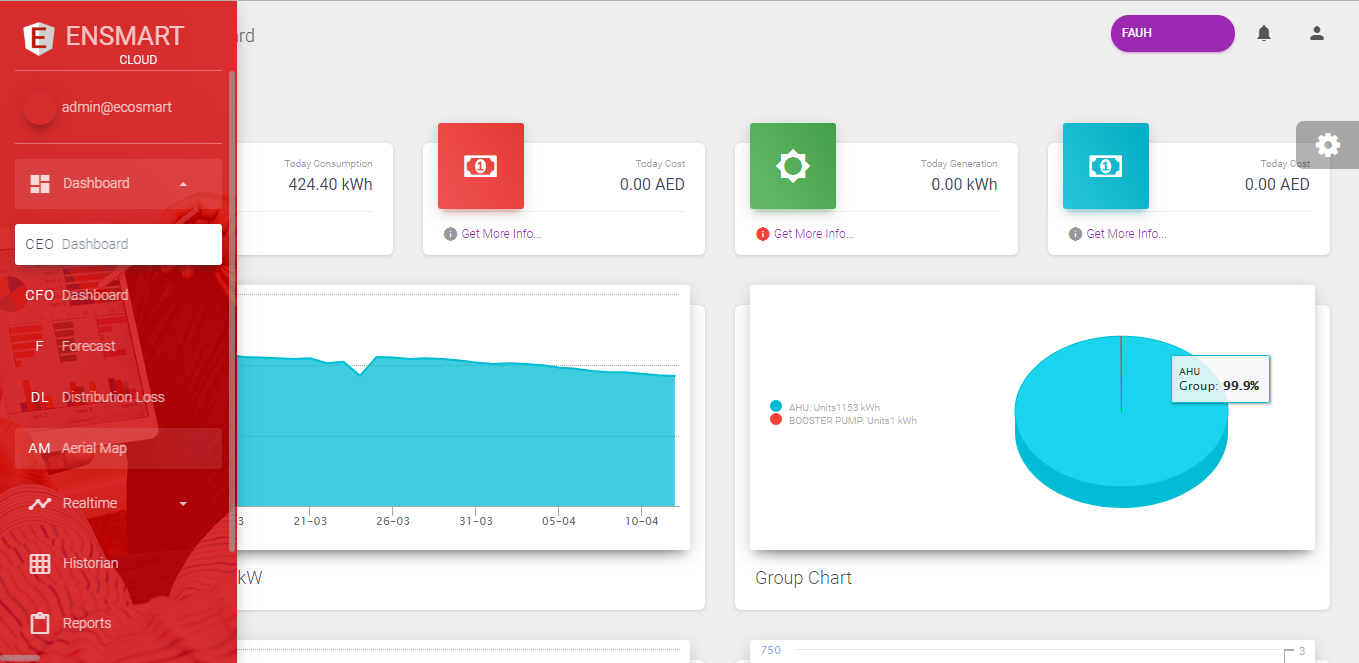Viewport: 1359px width, 663px height.
Task: Open the user account profile icon
Action: click(1317, 34)
